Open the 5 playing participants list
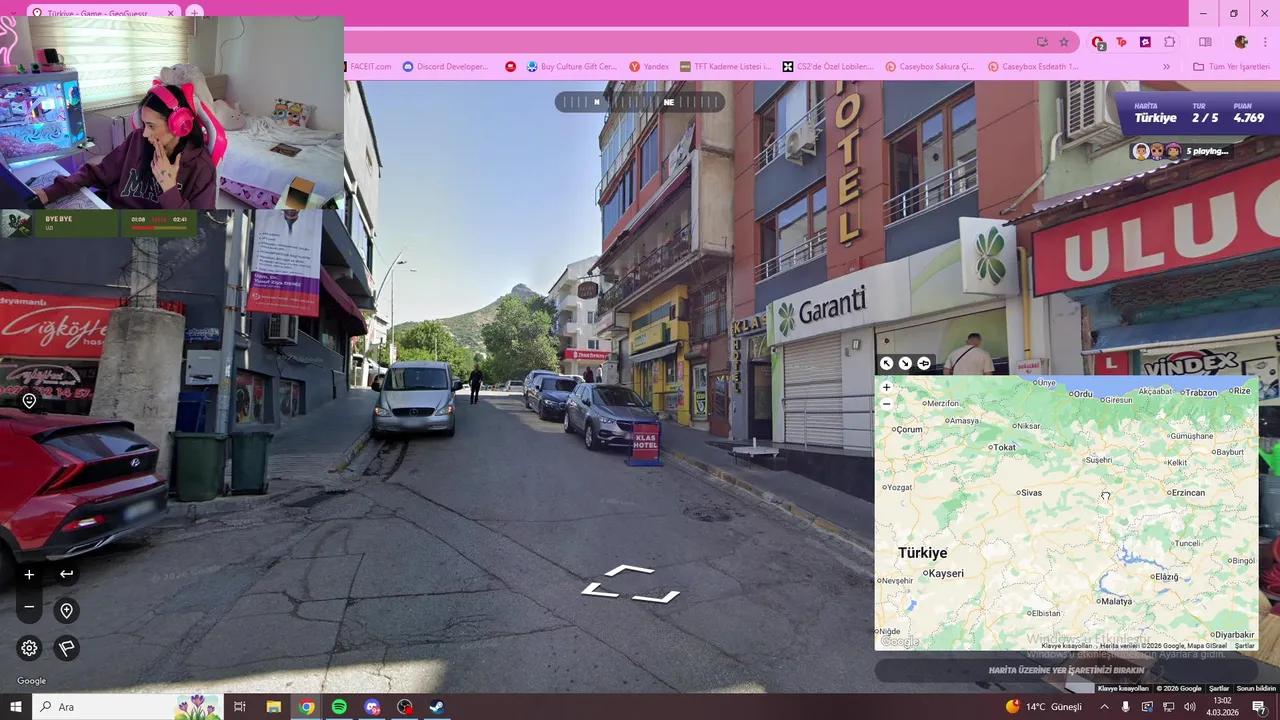 (1180, 151)
